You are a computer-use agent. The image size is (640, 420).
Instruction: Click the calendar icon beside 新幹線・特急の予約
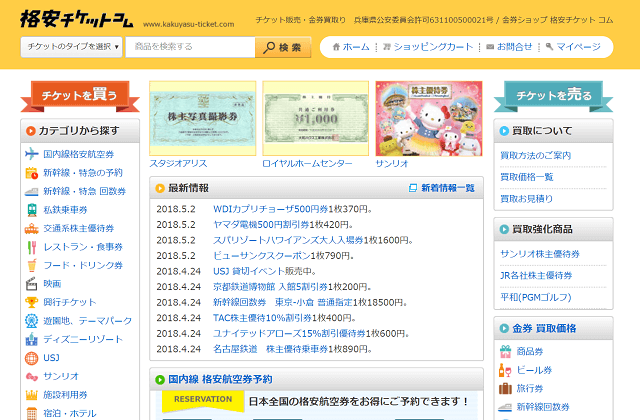tap(31, 173)
